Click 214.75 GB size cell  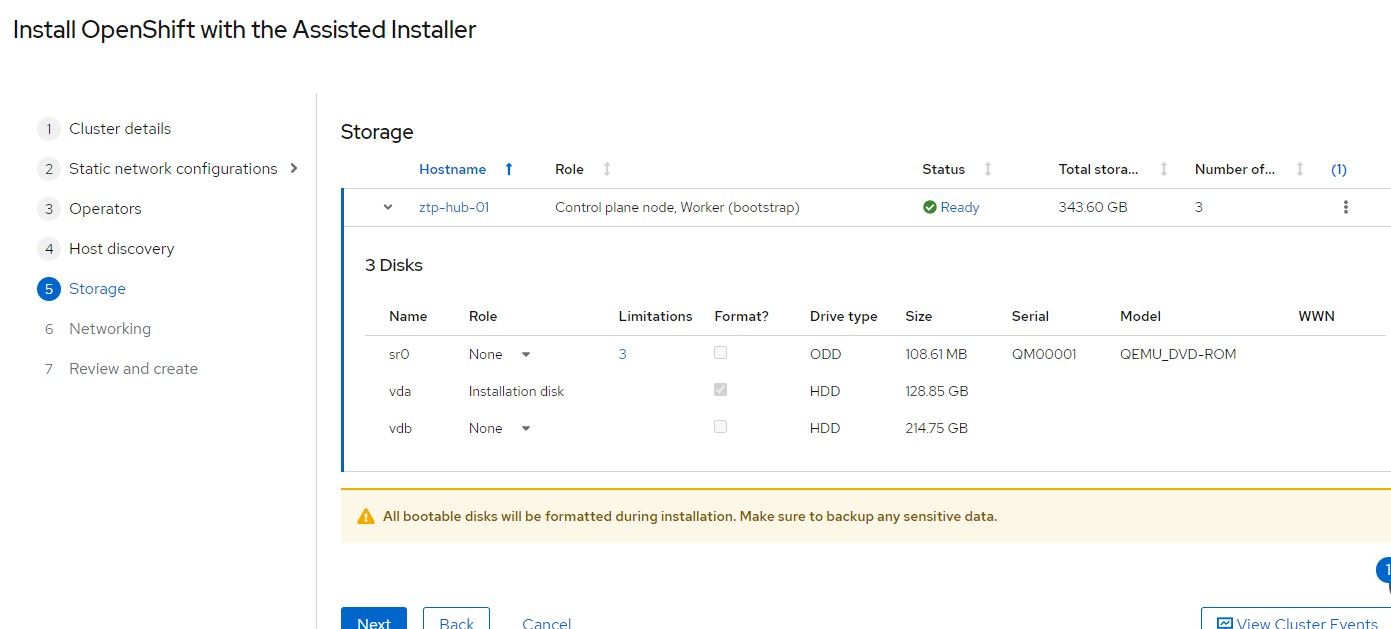pyautogui.click(x=936, y=428)
